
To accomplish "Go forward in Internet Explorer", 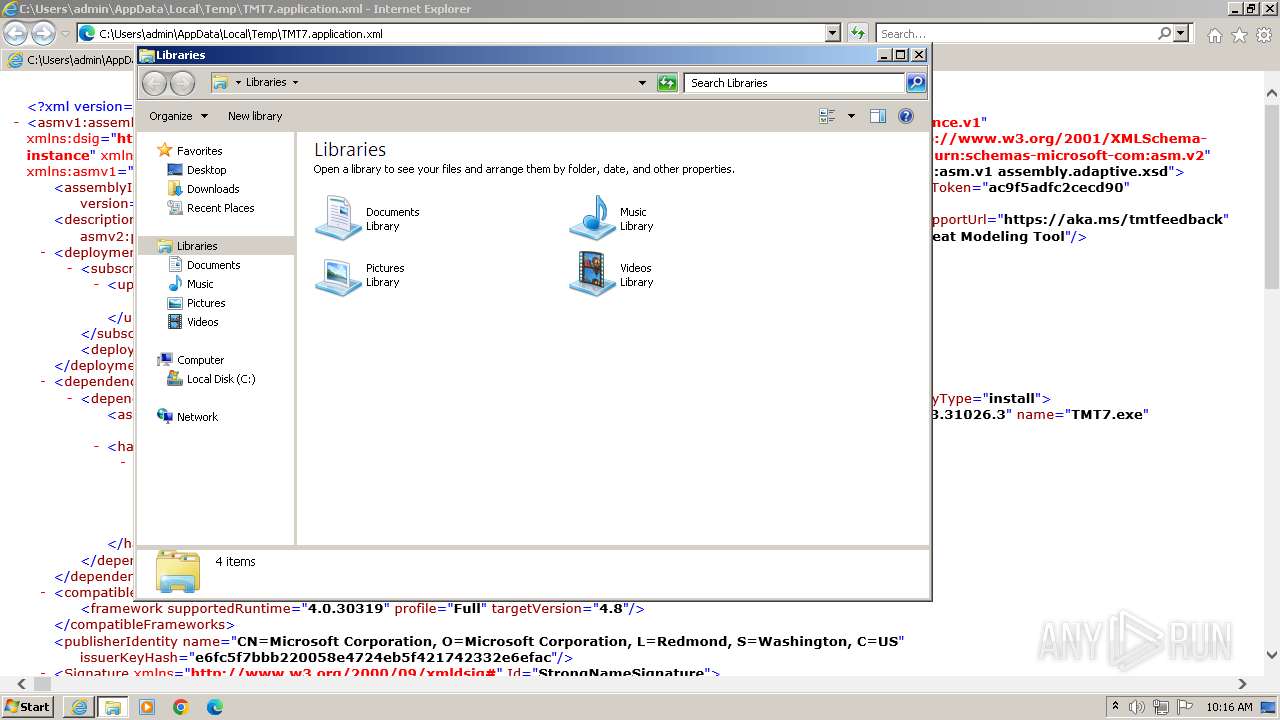I will click(43, 34).
